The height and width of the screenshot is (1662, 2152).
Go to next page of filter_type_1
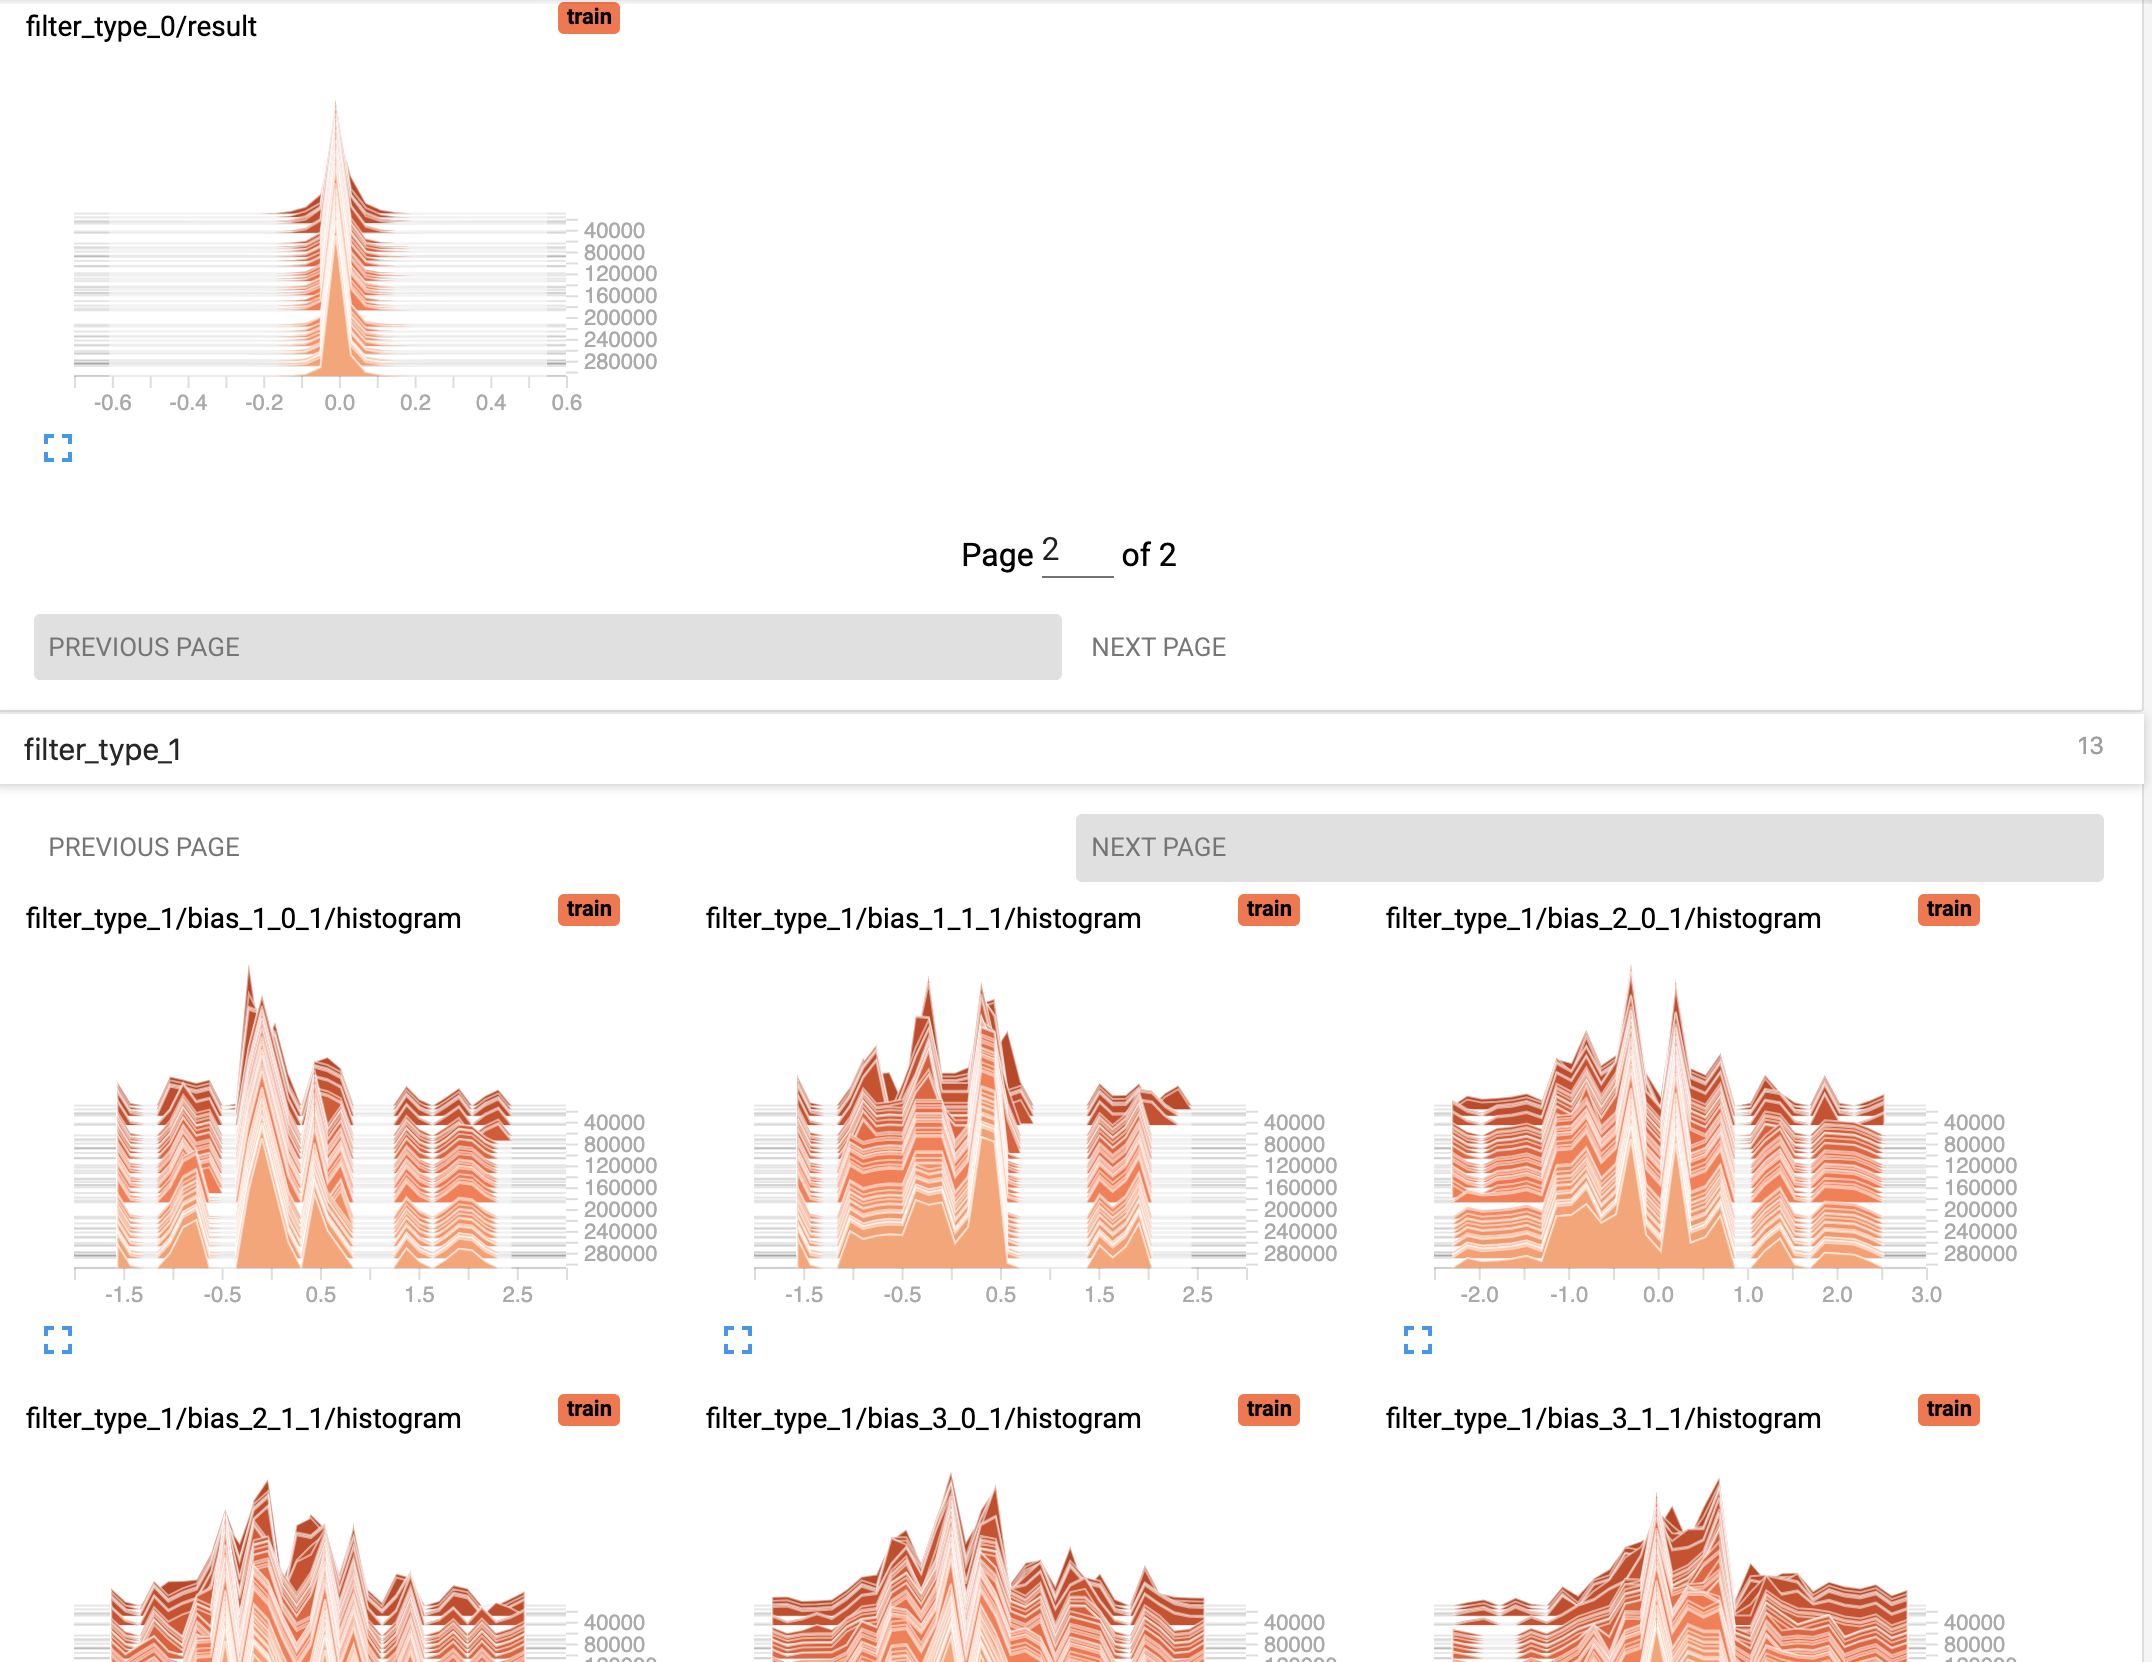[x=1588, y=847]
